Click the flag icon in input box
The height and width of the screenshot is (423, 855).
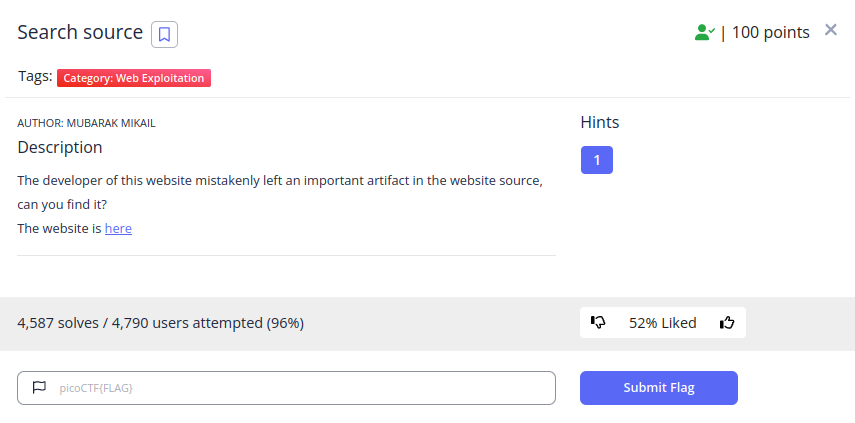pos(39,388)
